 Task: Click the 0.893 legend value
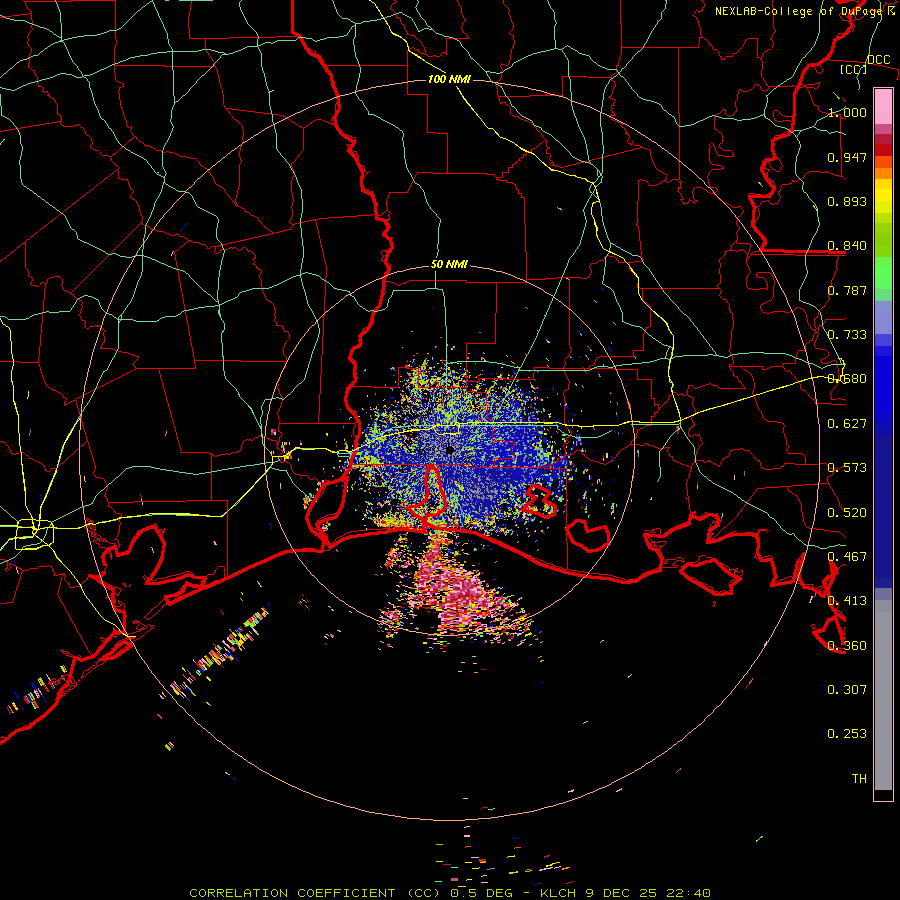coord(847,201)
